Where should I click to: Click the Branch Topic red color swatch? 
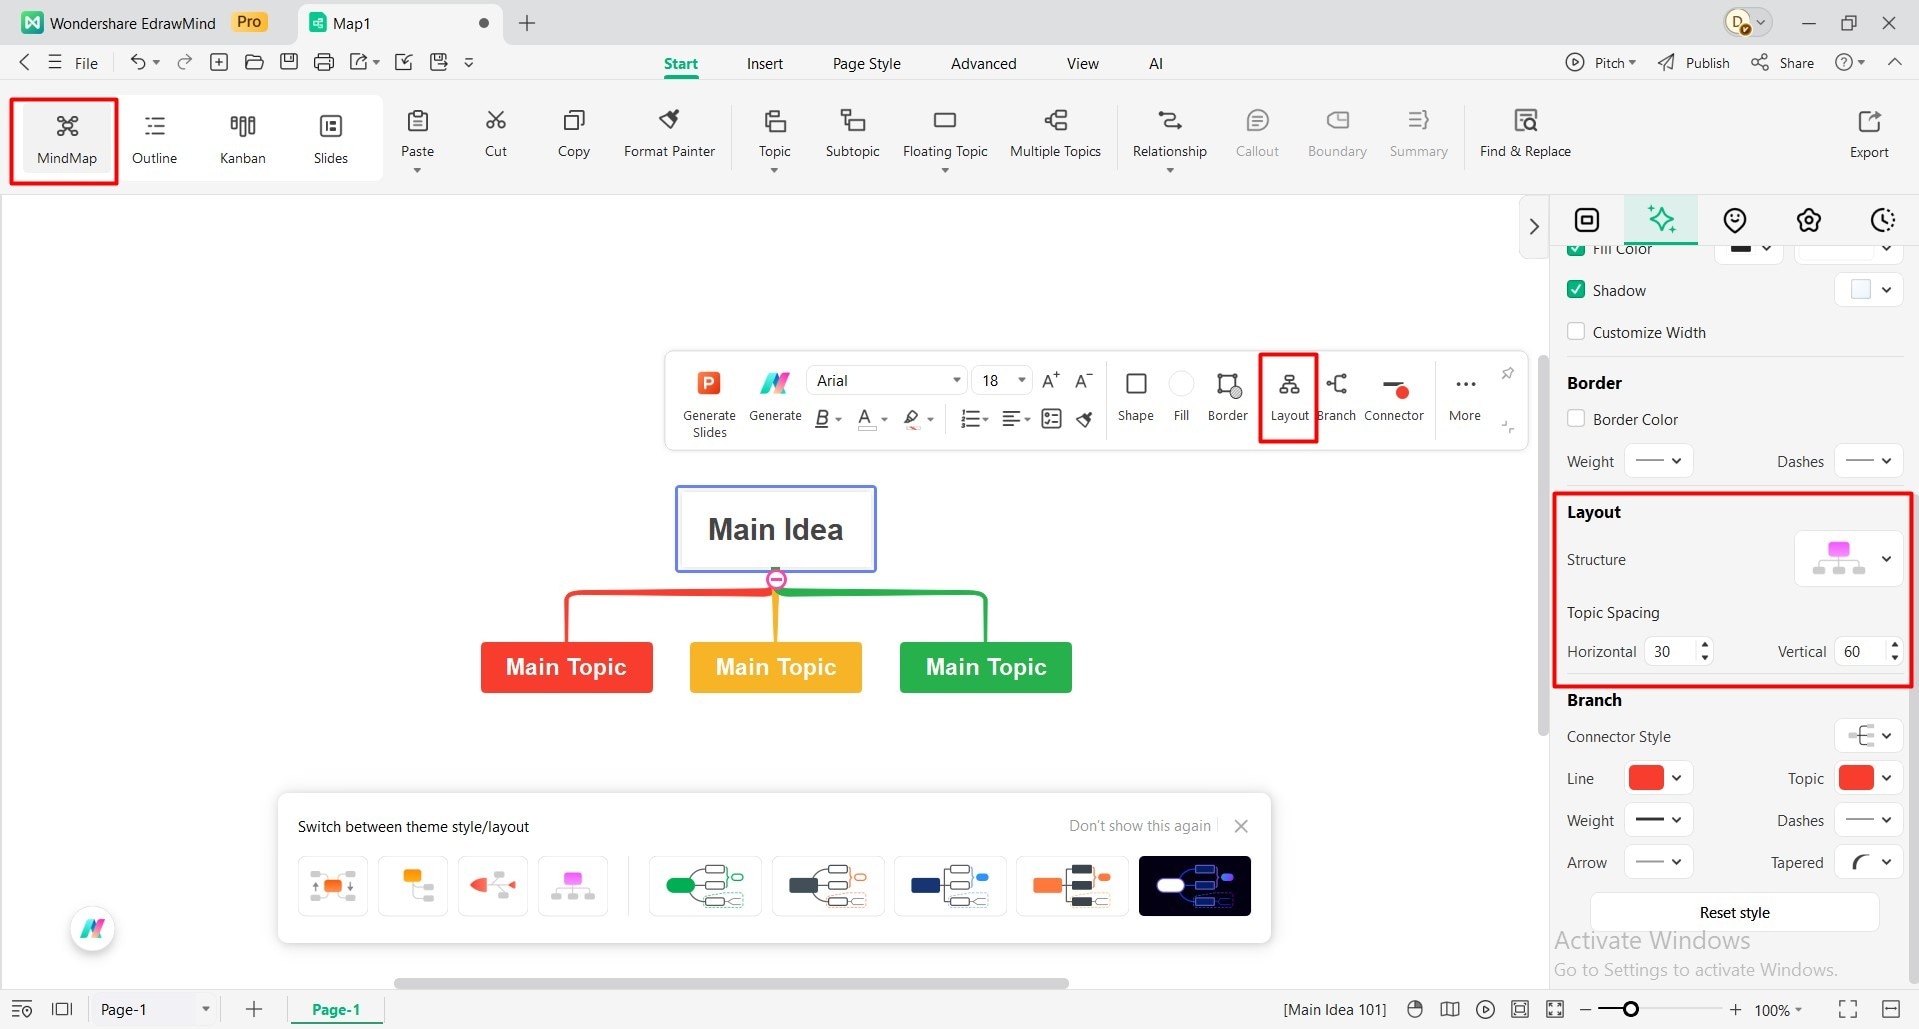(1856, 778)
